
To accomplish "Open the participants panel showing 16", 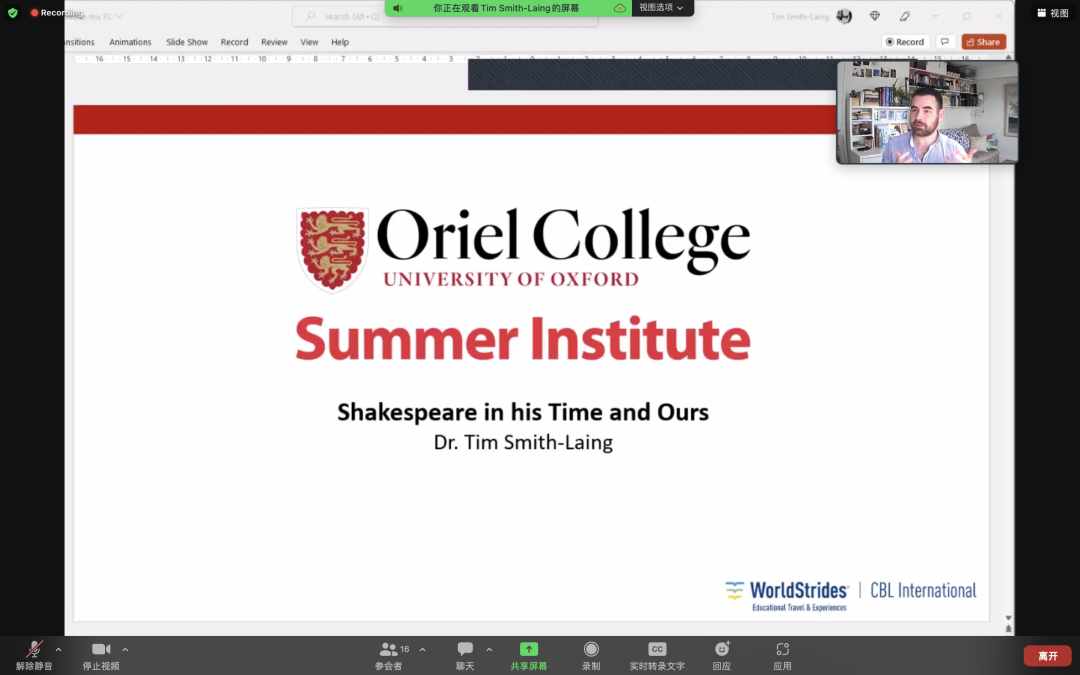I will 394,649.
